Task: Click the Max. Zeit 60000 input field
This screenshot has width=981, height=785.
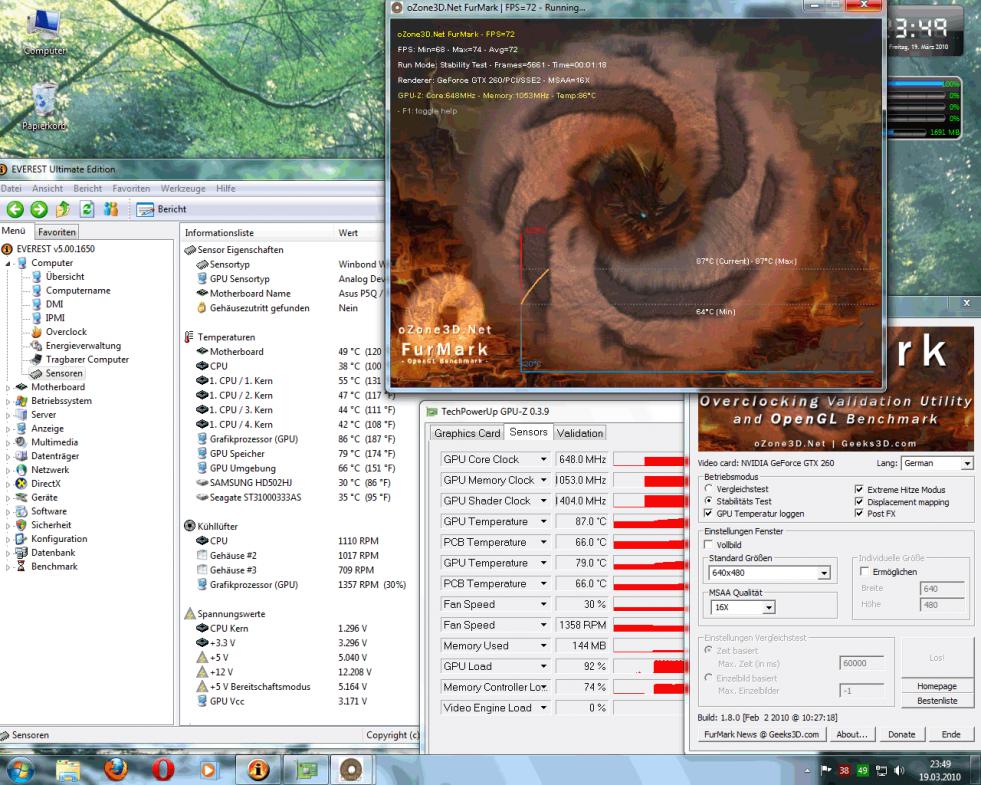Action: (862, 664)
